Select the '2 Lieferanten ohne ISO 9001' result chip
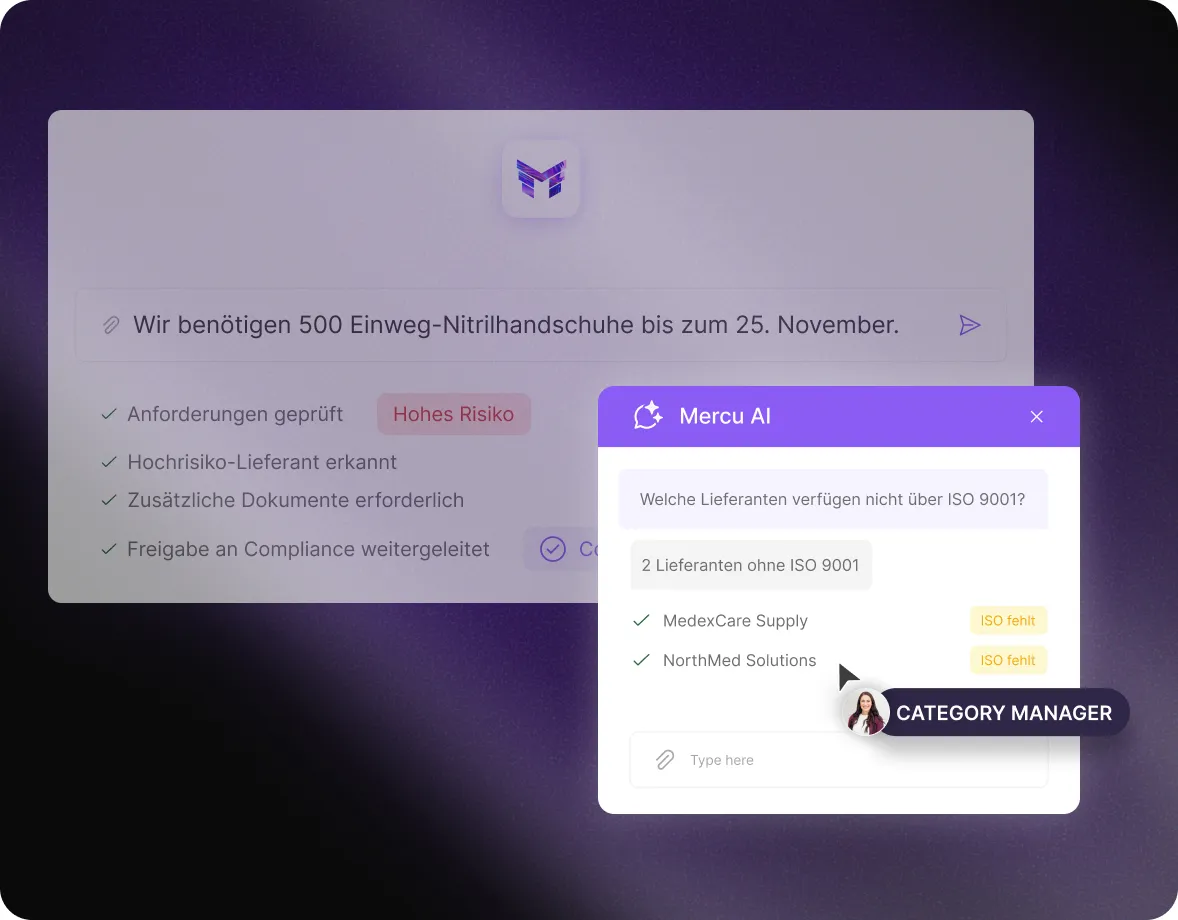This screenshot has width=1178, height=920. click(x=751, y=565)
